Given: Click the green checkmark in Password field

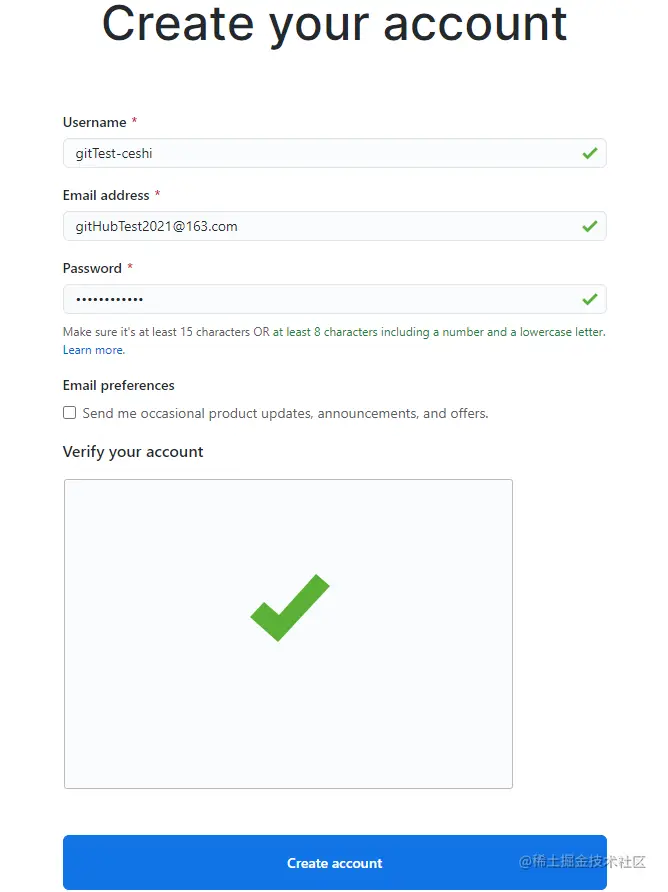Looking at the screenshot, I should (590, 299).
